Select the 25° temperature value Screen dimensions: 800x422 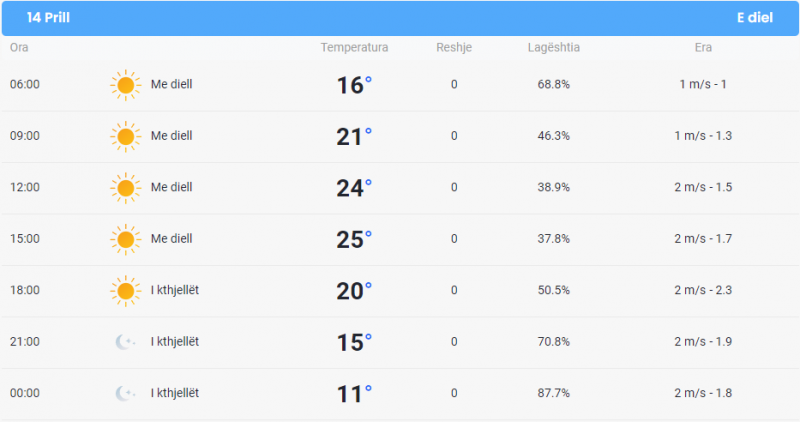tap(354, 239)
